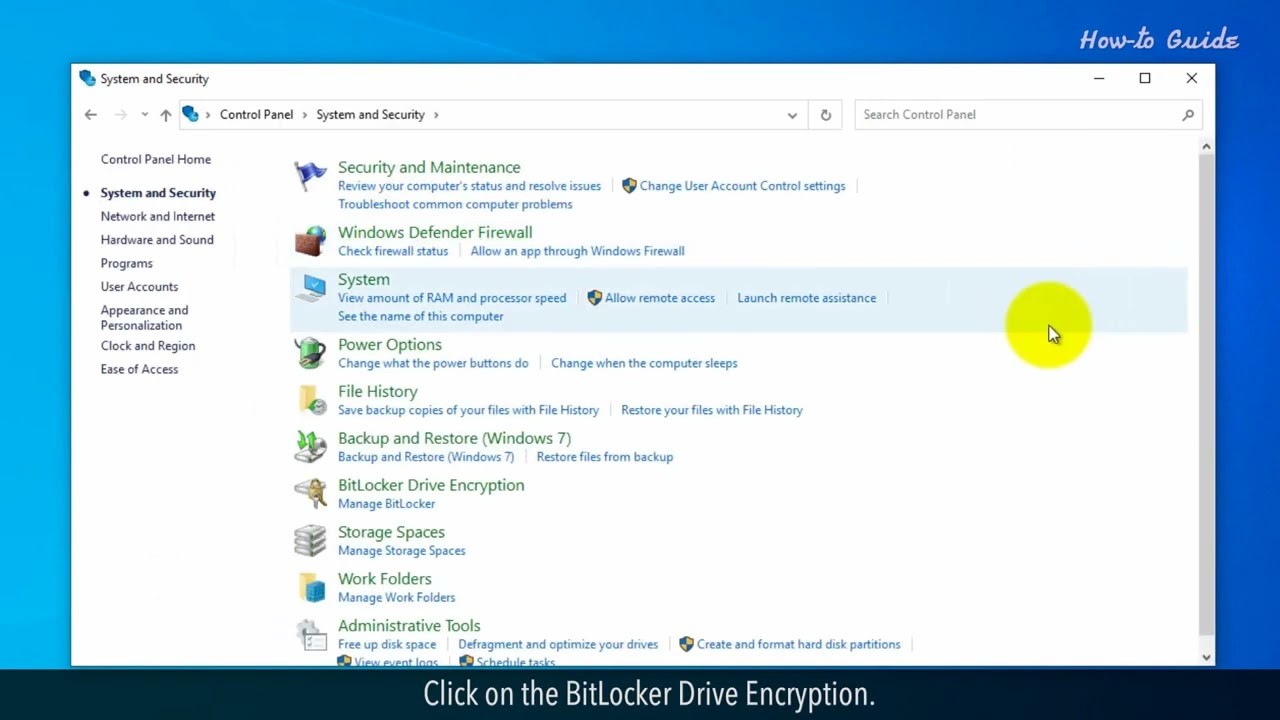This screenshot has width=1280, height=720.
Task: Open Control Panel Home
Action: coord(155,159)
